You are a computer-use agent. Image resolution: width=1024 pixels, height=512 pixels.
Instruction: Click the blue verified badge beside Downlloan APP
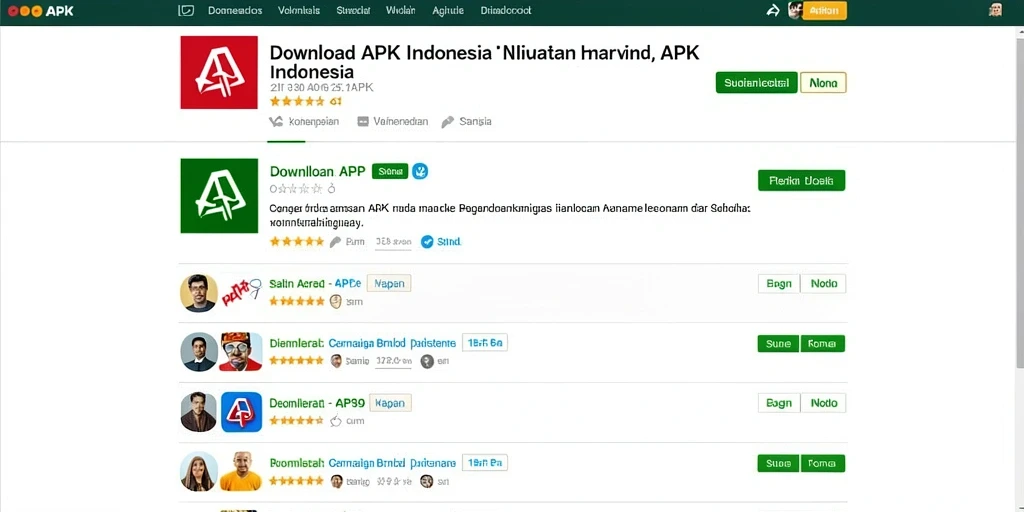(421, 171)
